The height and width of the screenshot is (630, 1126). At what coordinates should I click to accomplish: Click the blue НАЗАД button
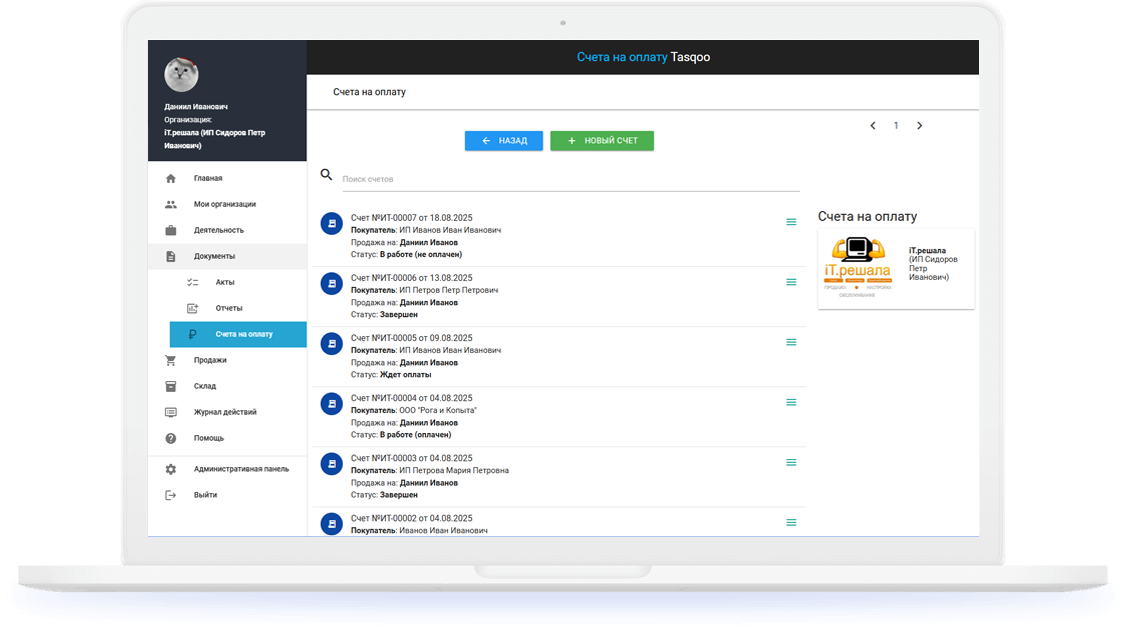coord(503,141)
